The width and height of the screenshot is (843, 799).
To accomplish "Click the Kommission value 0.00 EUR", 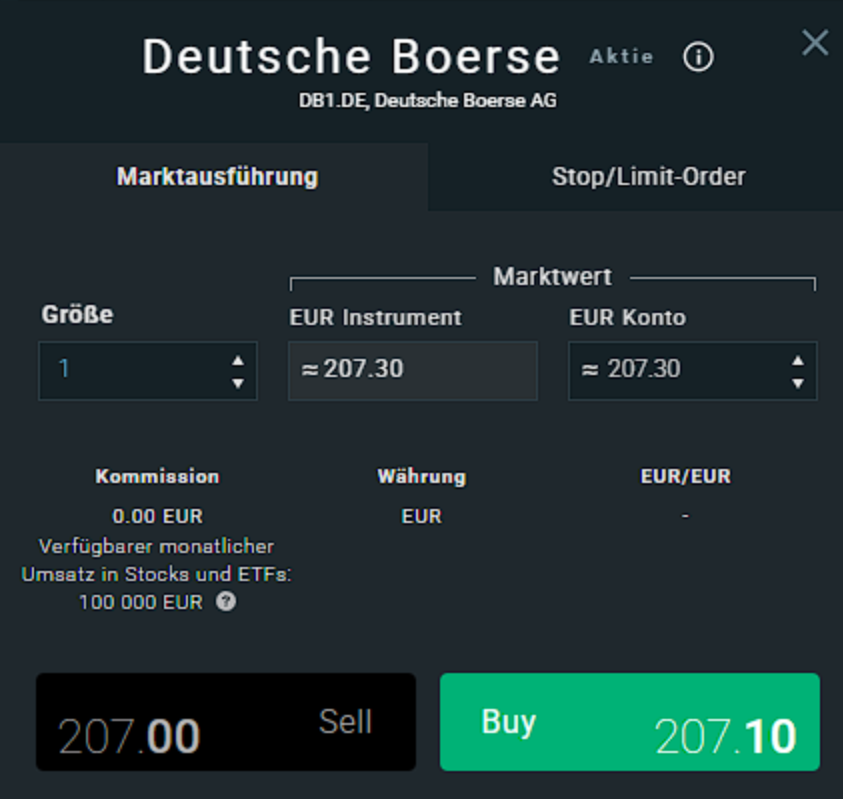I will coord(156,516).
